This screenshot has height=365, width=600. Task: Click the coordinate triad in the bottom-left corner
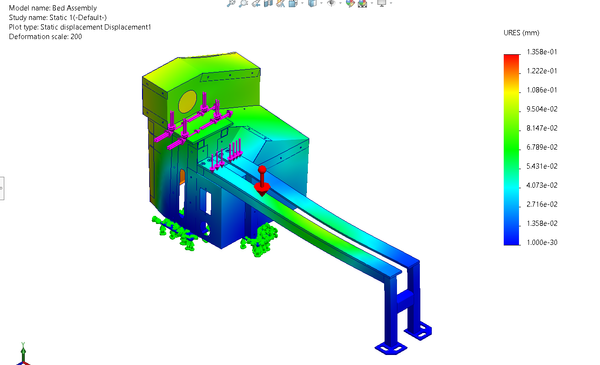coord(23,354)
